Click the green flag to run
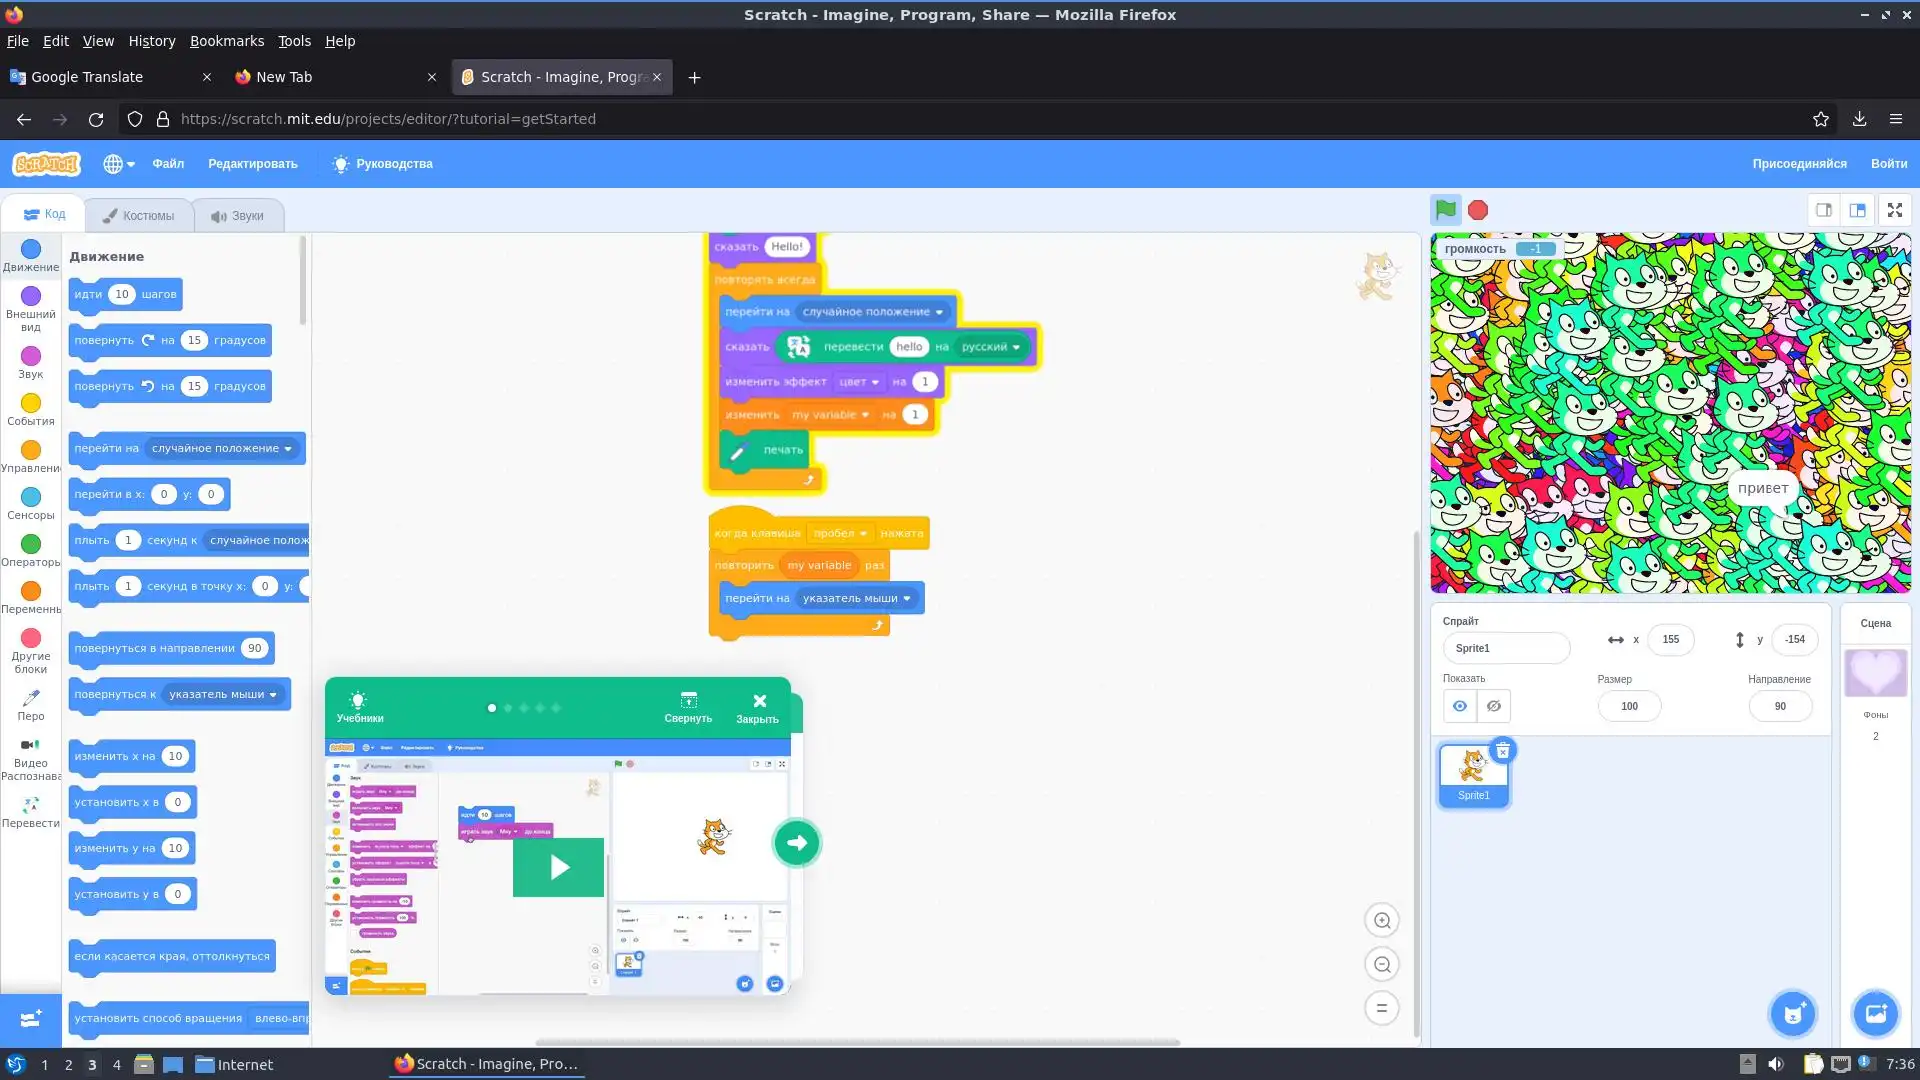Image resolution: width=1920 pixels, height=1080 pixels. [x=1445, y=210]
